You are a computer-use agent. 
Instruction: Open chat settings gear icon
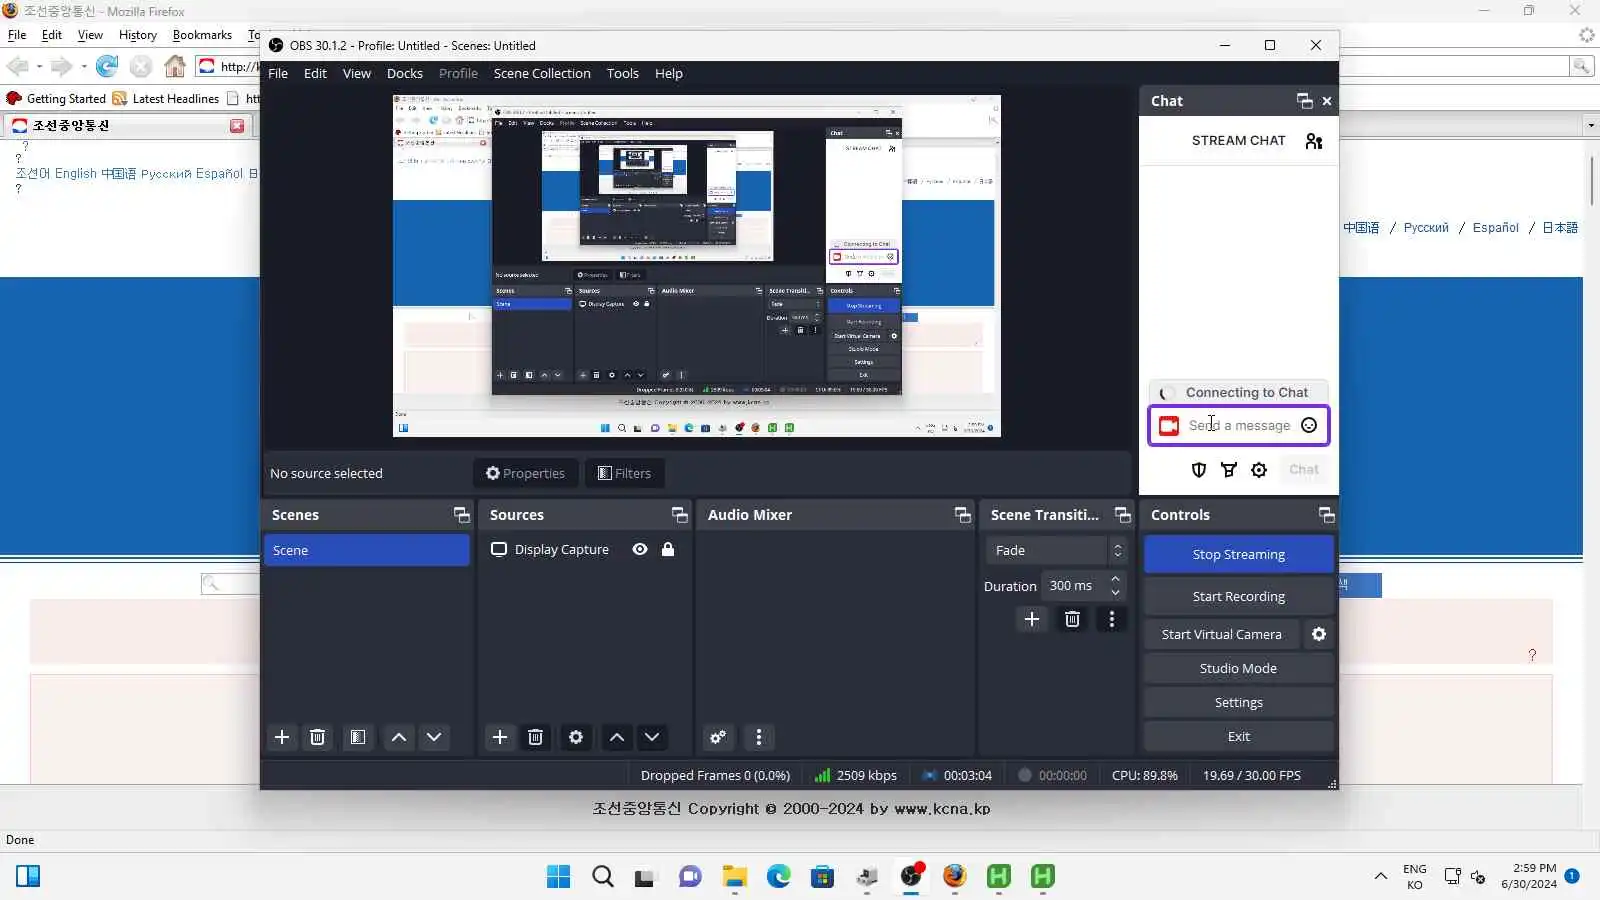tap(1259, 469)
